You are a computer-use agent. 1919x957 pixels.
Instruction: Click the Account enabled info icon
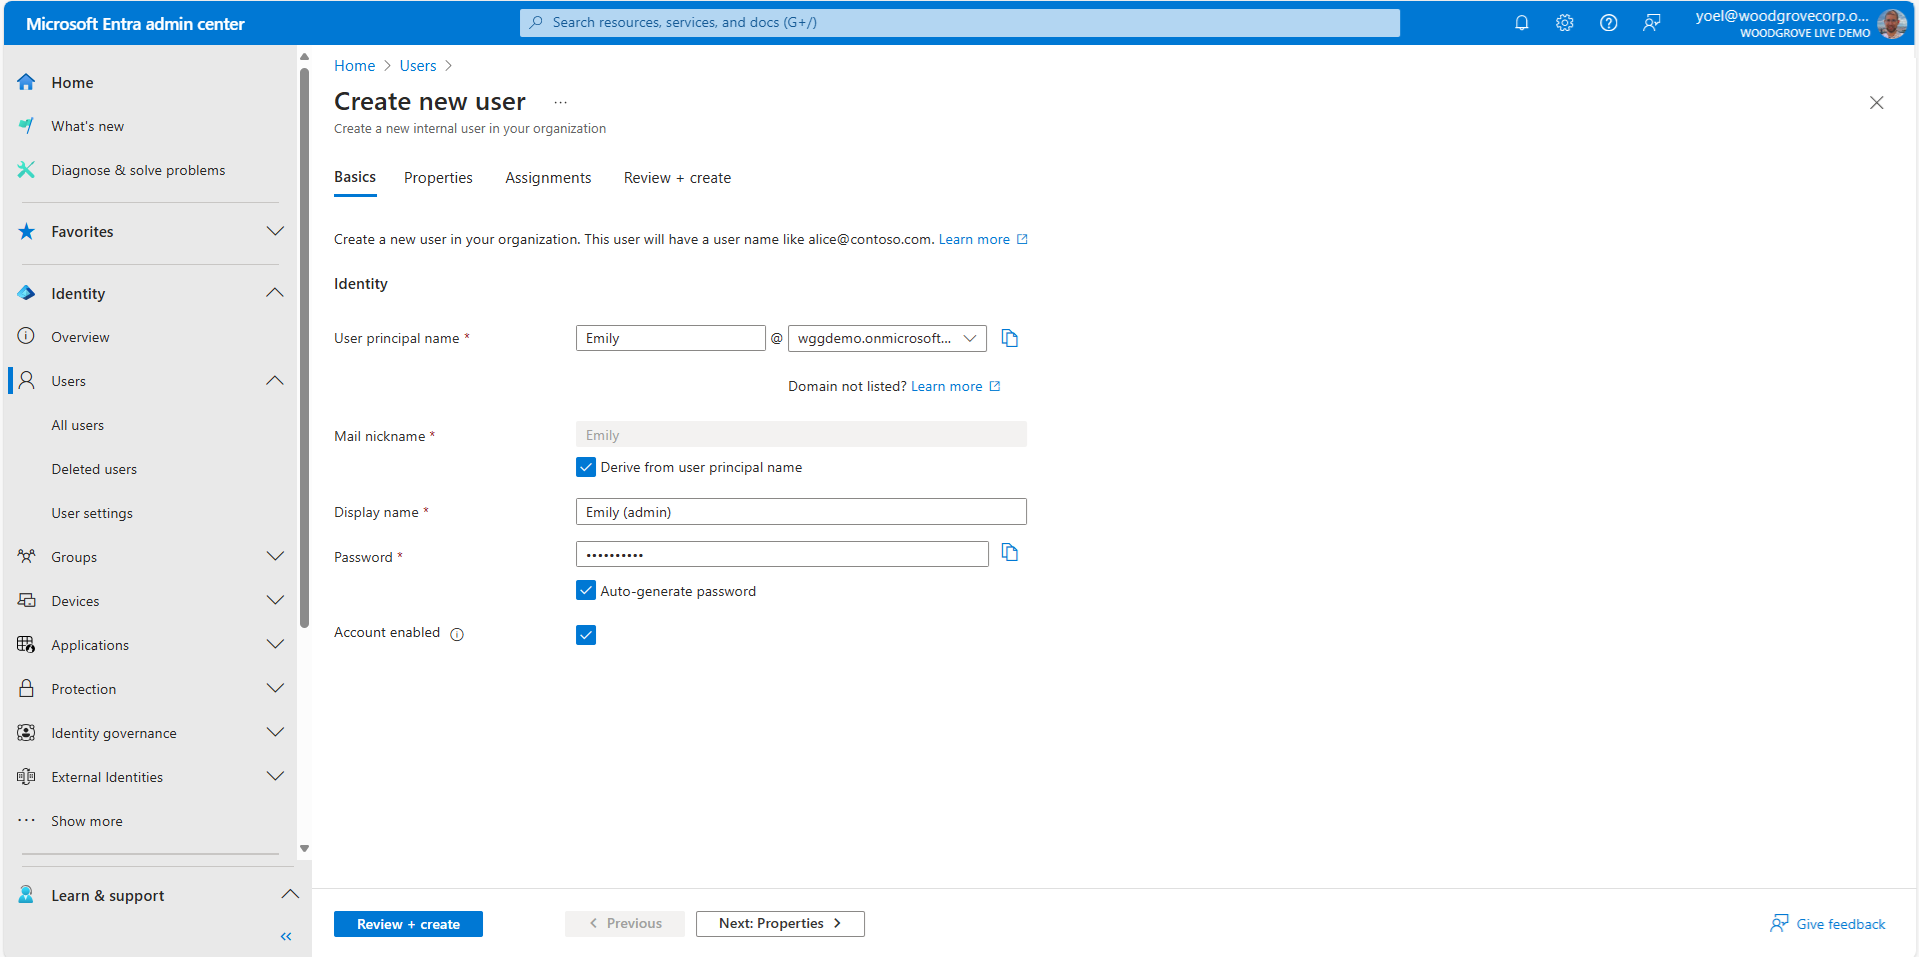tap(457, 634)
